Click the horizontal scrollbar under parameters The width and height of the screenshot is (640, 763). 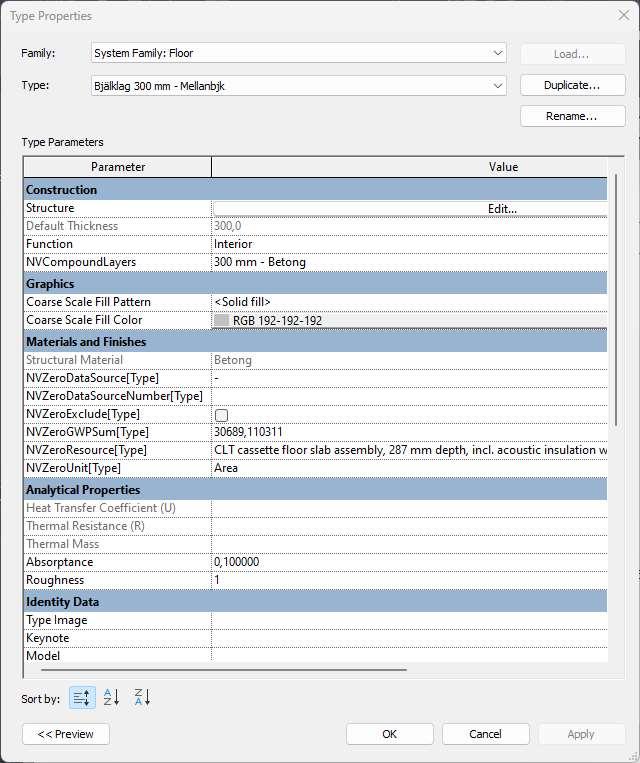point(224,670)
